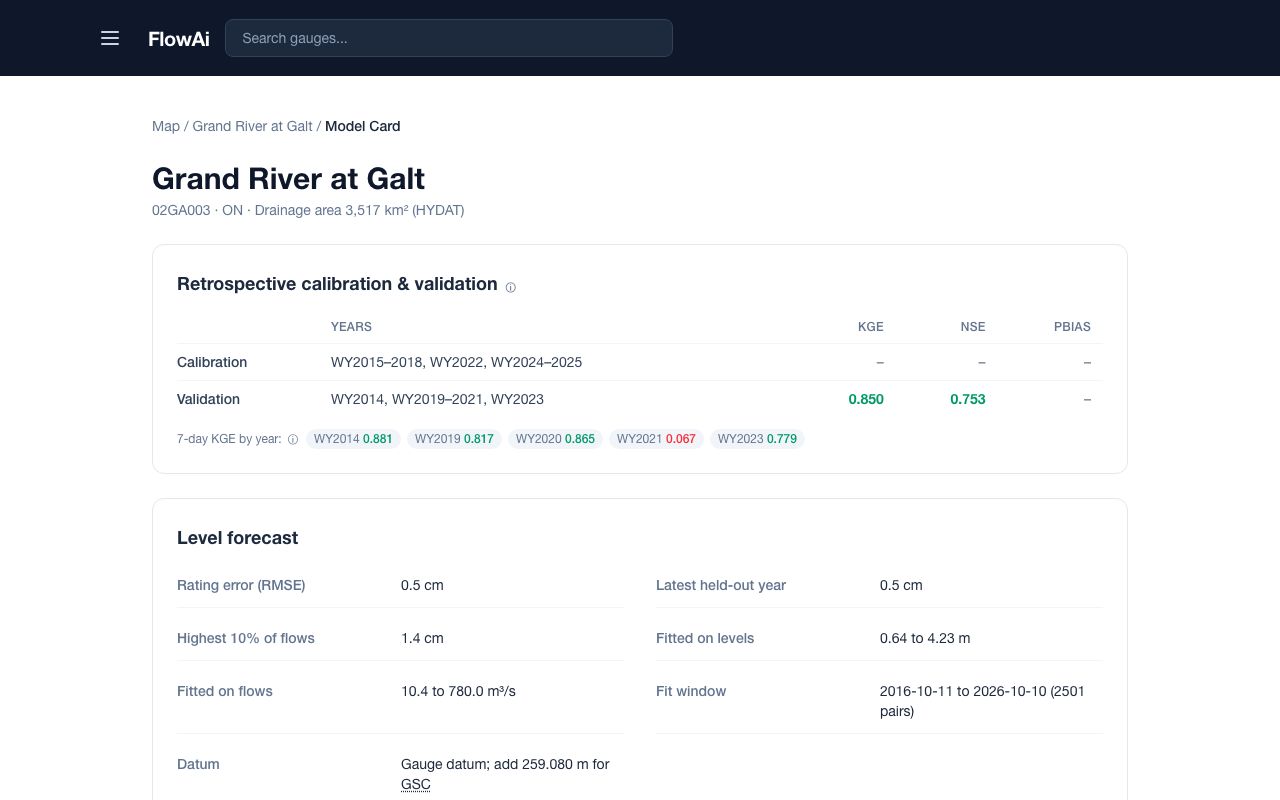Screen dimensions: 1280x800
Task: Click the Rating error (RMSE) label
Action: [241, 585]
